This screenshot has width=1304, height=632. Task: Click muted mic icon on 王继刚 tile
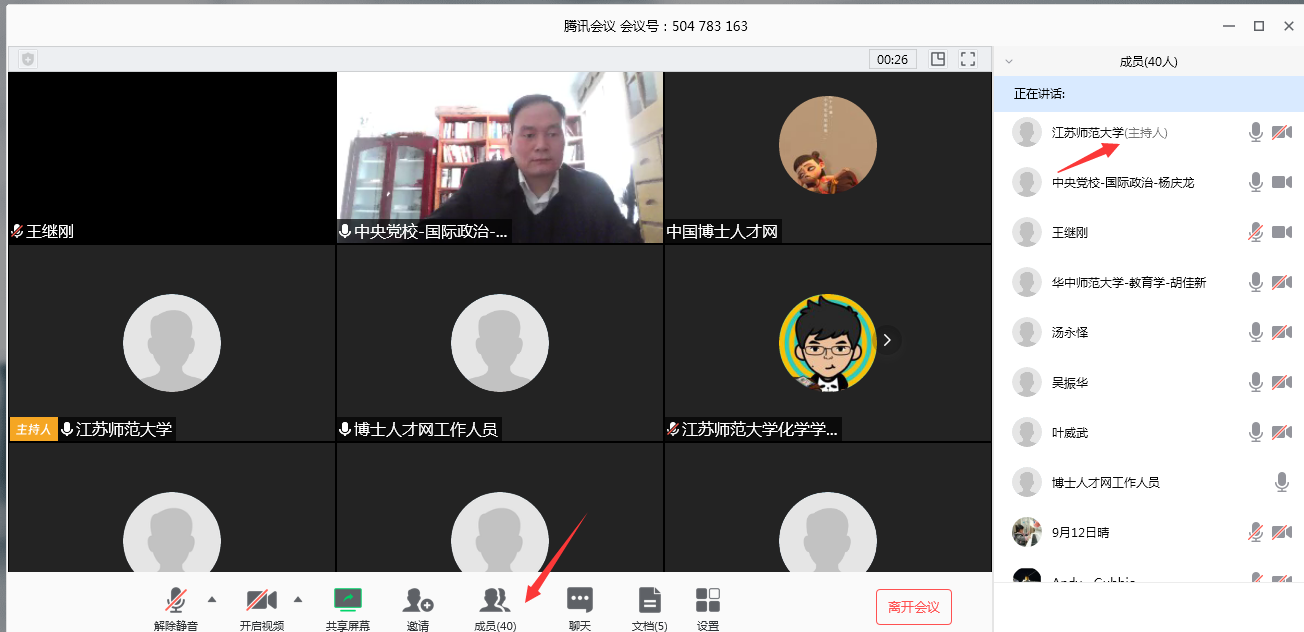point(17,231)
